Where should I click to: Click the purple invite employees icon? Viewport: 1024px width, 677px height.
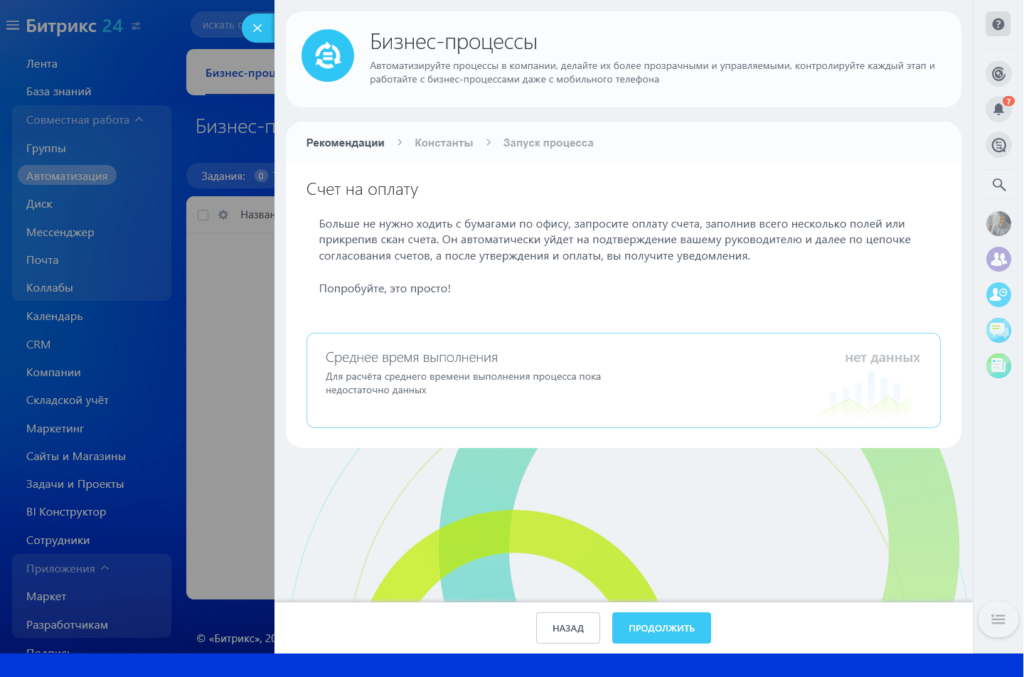[x=998, y=258]
